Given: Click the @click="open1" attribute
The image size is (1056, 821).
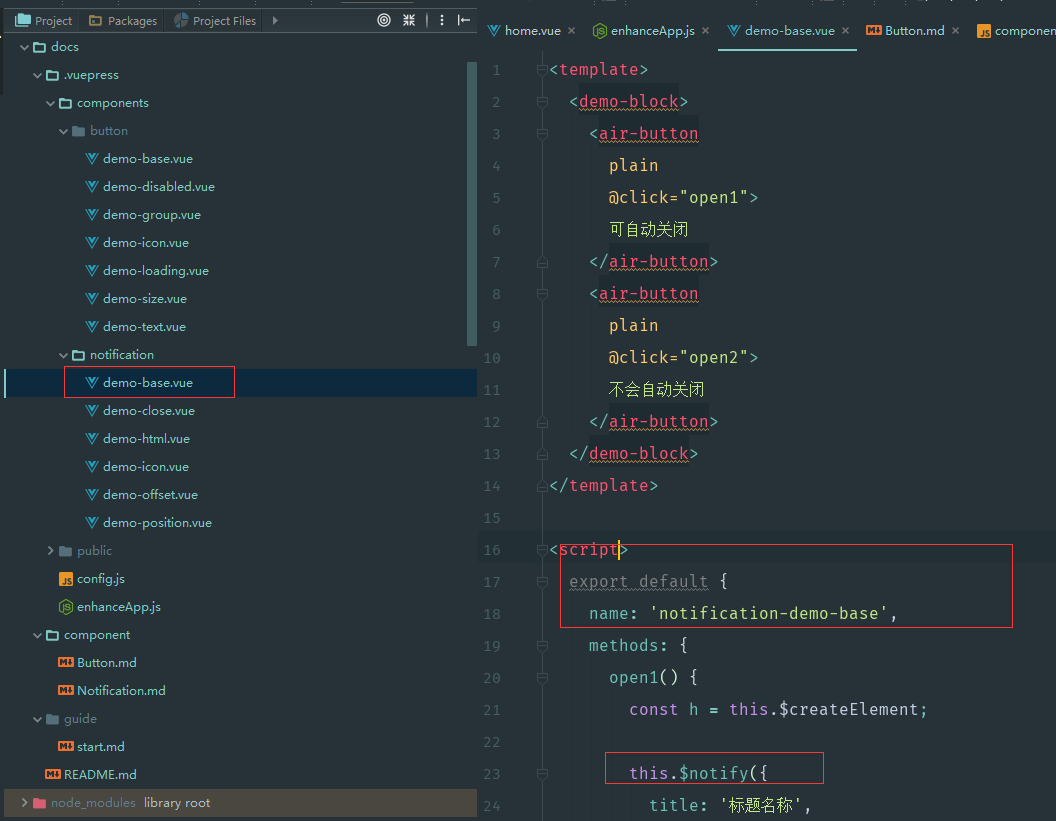Looking at the screenshot, I should (678, 198).
